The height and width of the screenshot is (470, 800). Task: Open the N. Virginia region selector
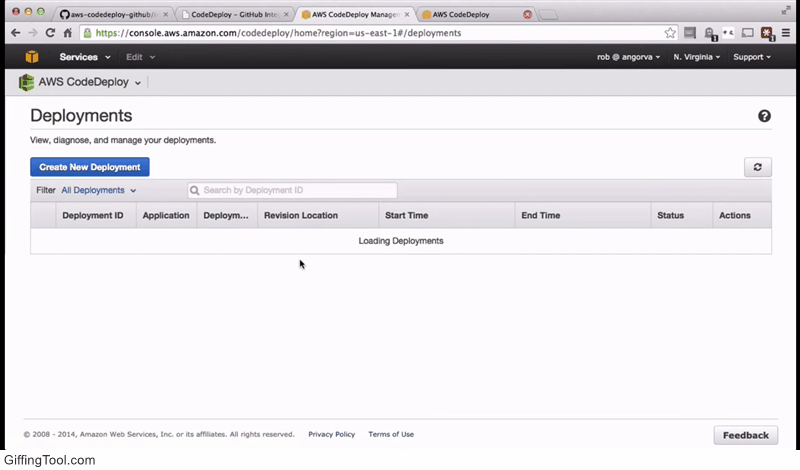(696, 57)
